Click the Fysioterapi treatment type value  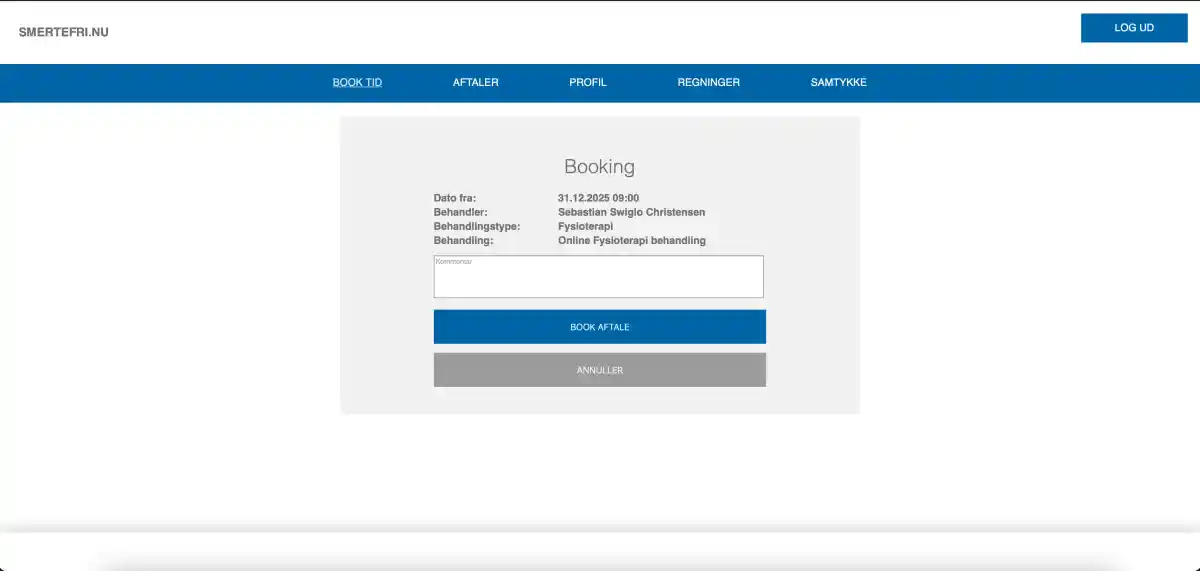click(585, 226)
